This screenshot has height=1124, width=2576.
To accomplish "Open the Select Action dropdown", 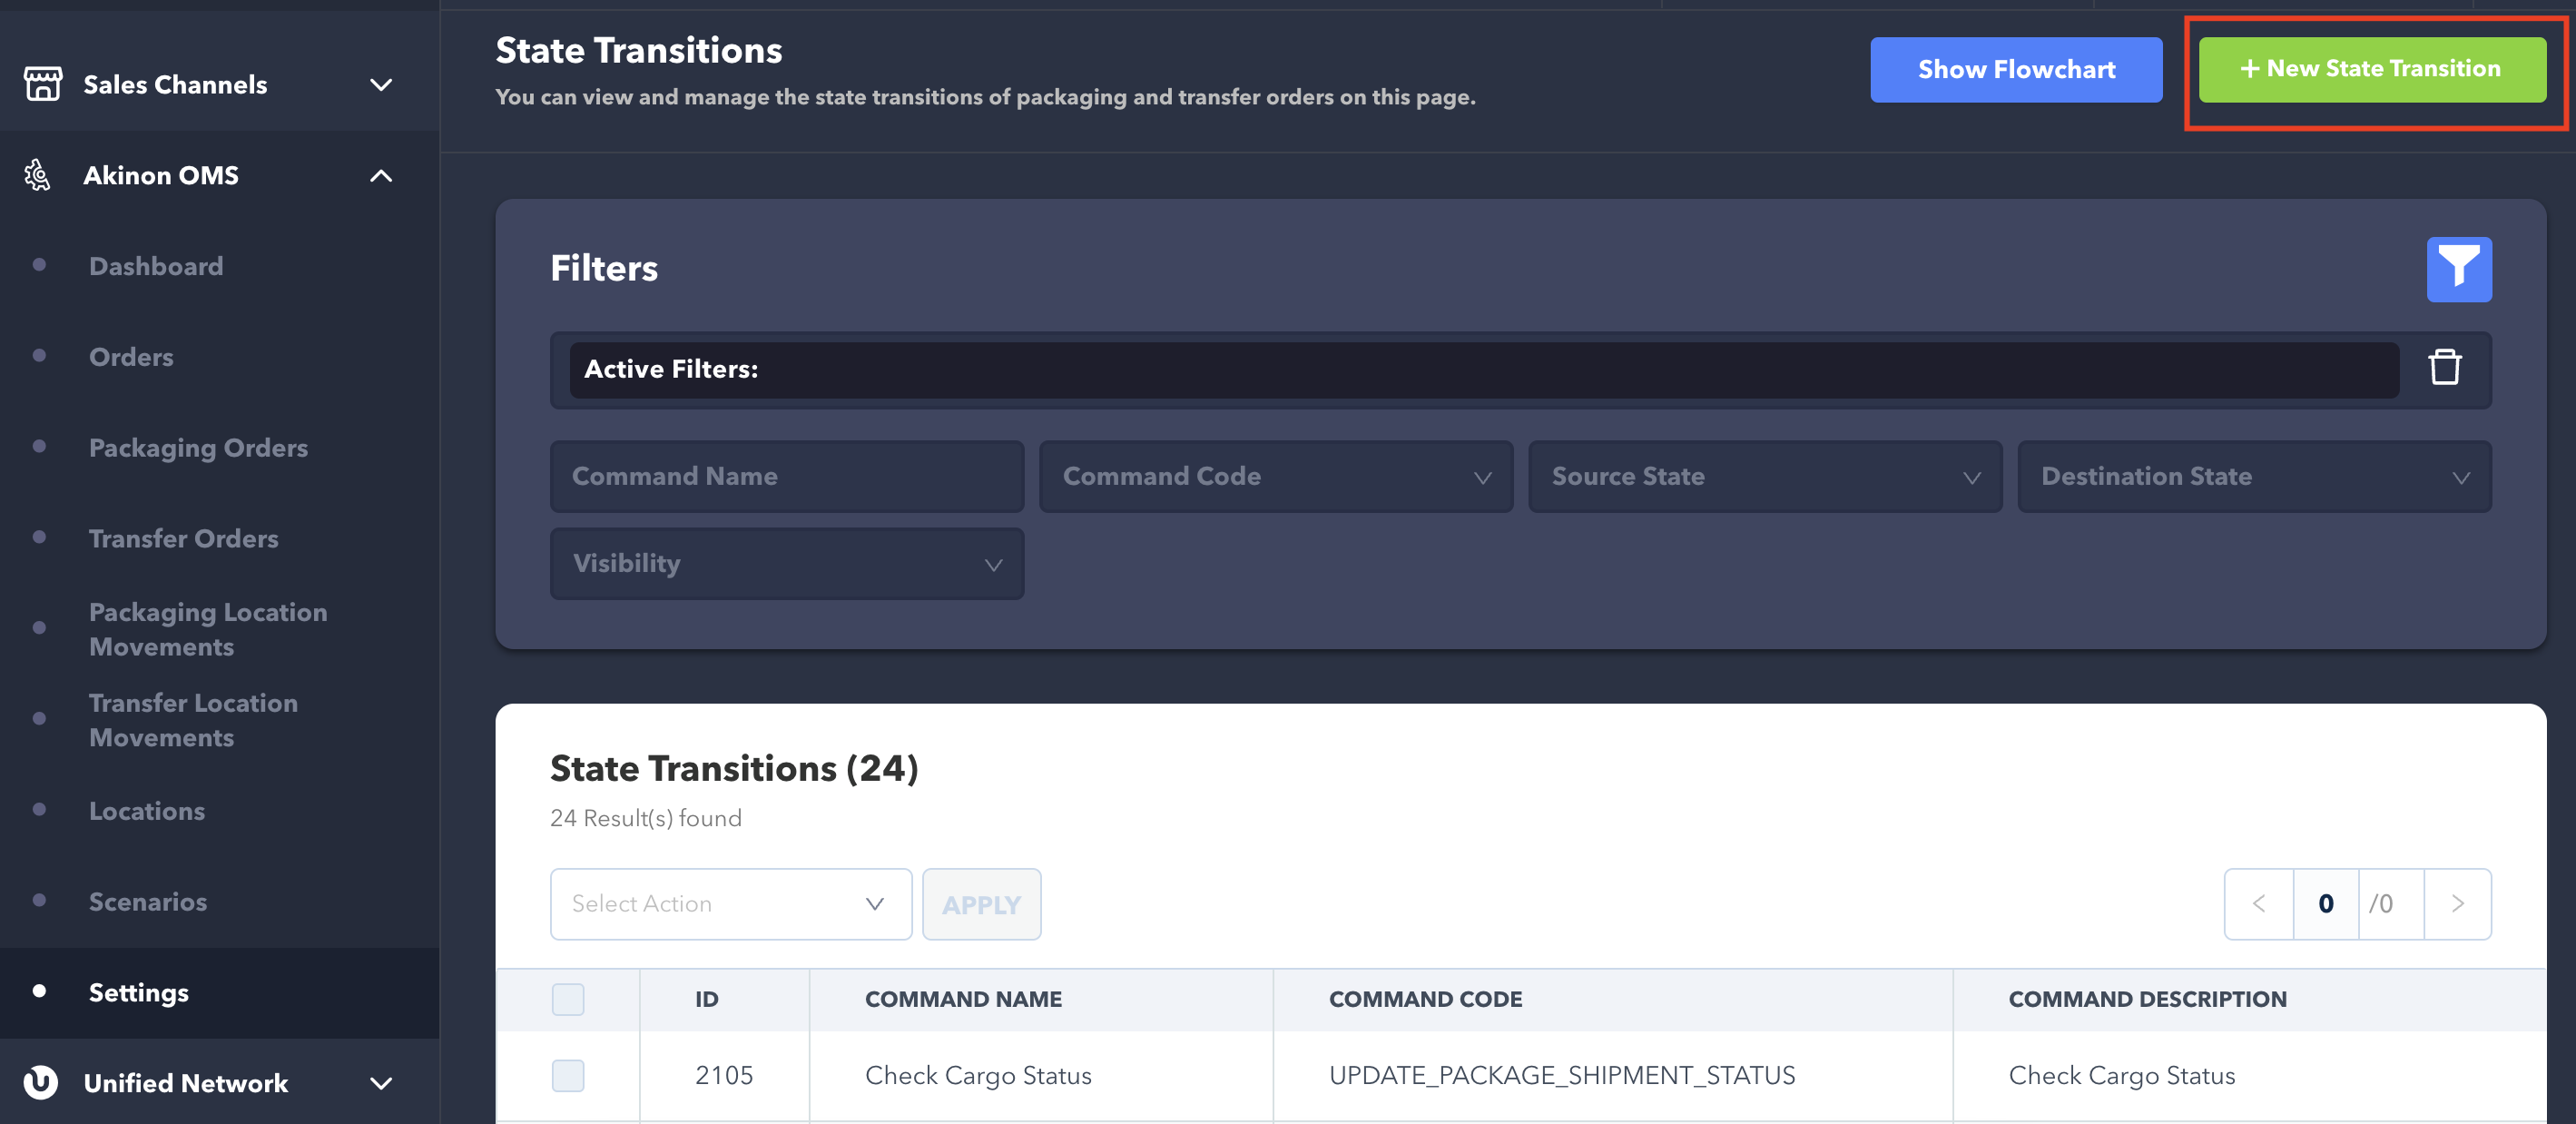I will (730, 904).
